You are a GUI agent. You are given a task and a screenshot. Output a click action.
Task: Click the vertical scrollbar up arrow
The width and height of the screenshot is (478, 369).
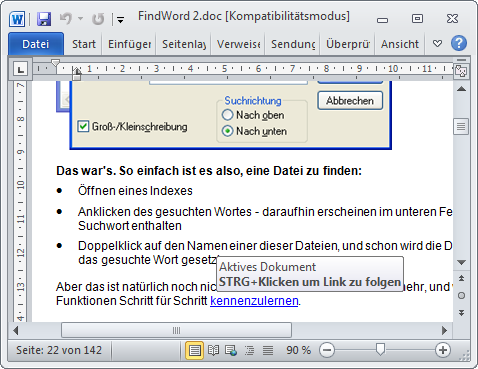(461, 89)
